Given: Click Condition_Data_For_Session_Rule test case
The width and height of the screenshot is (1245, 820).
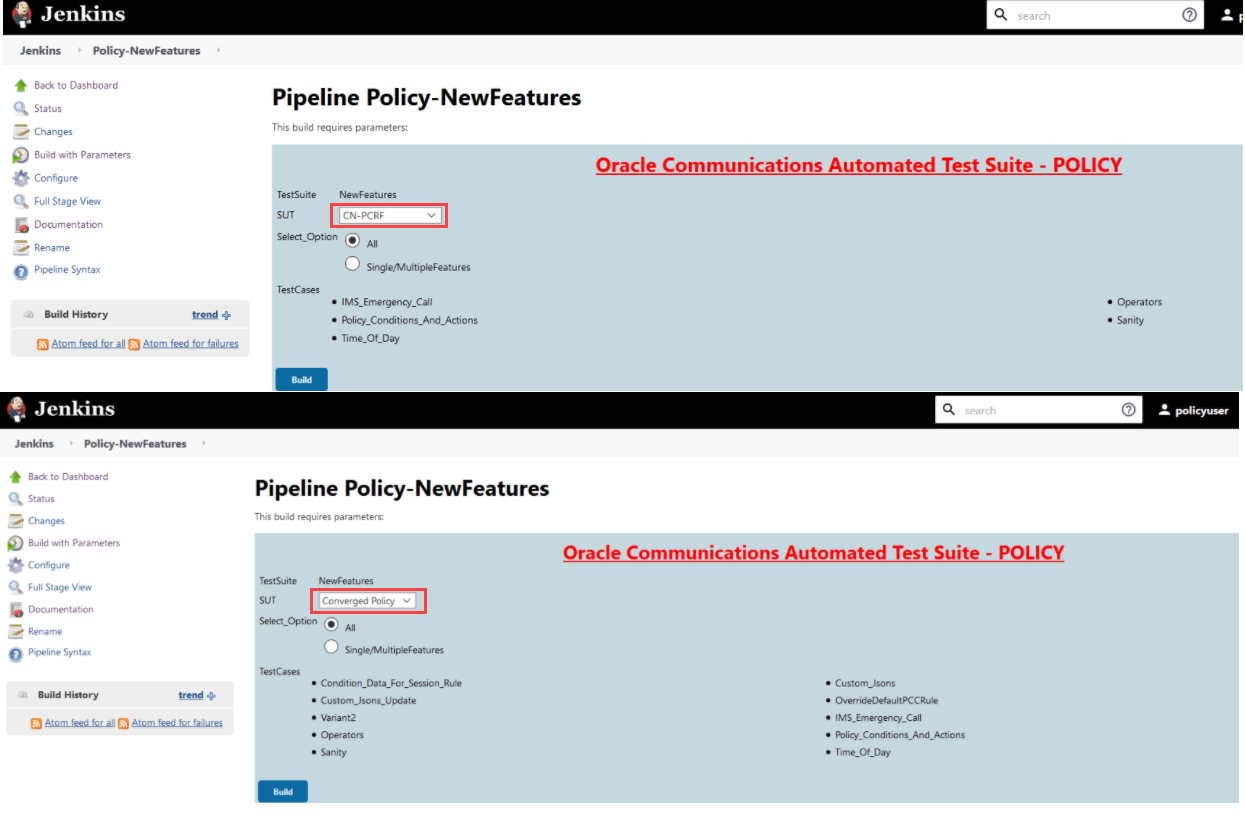Looking at the screenshot, I should click(x=391, y=683).
